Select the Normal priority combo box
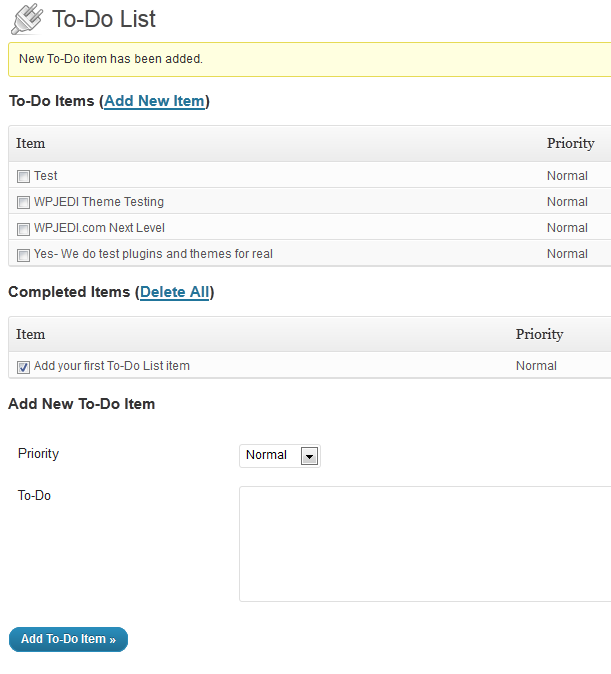Screen dimensions: 611x674 pyautogui.click(x=280, y=456)
